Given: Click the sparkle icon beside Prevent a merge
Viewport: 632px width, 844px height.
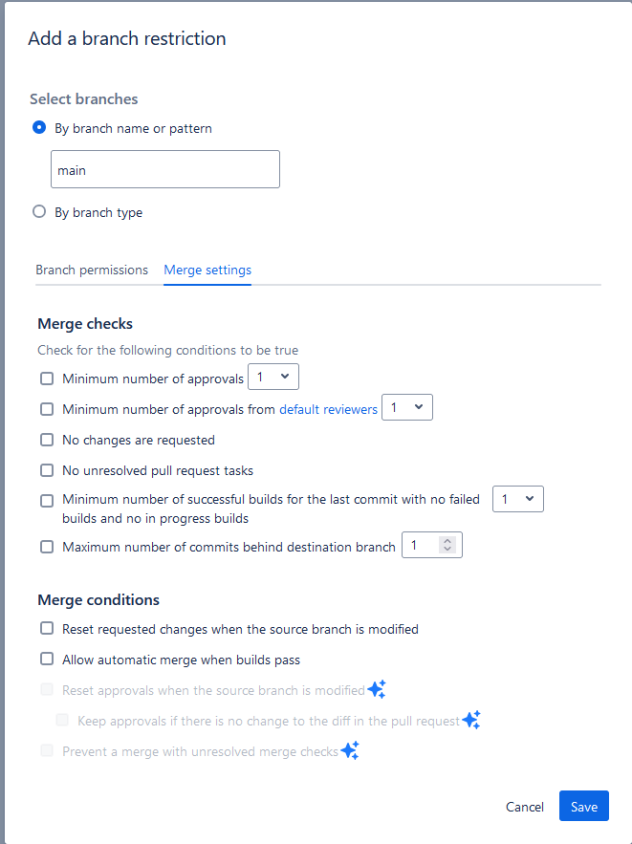Looking at the screenshot, I should [350, 750].
